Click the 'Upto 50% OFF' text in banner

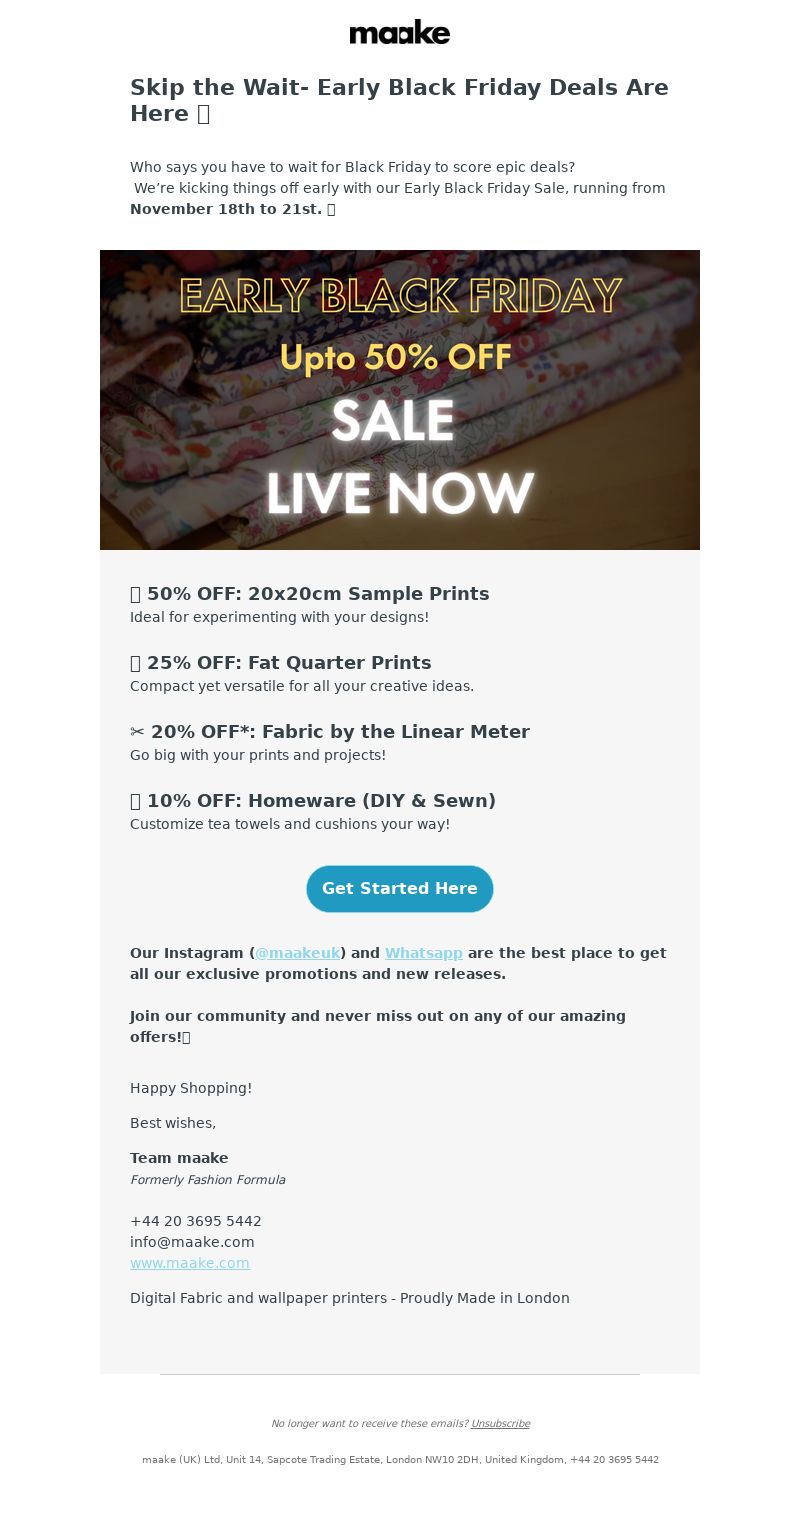pyautogui.click(x=395, y=358)
